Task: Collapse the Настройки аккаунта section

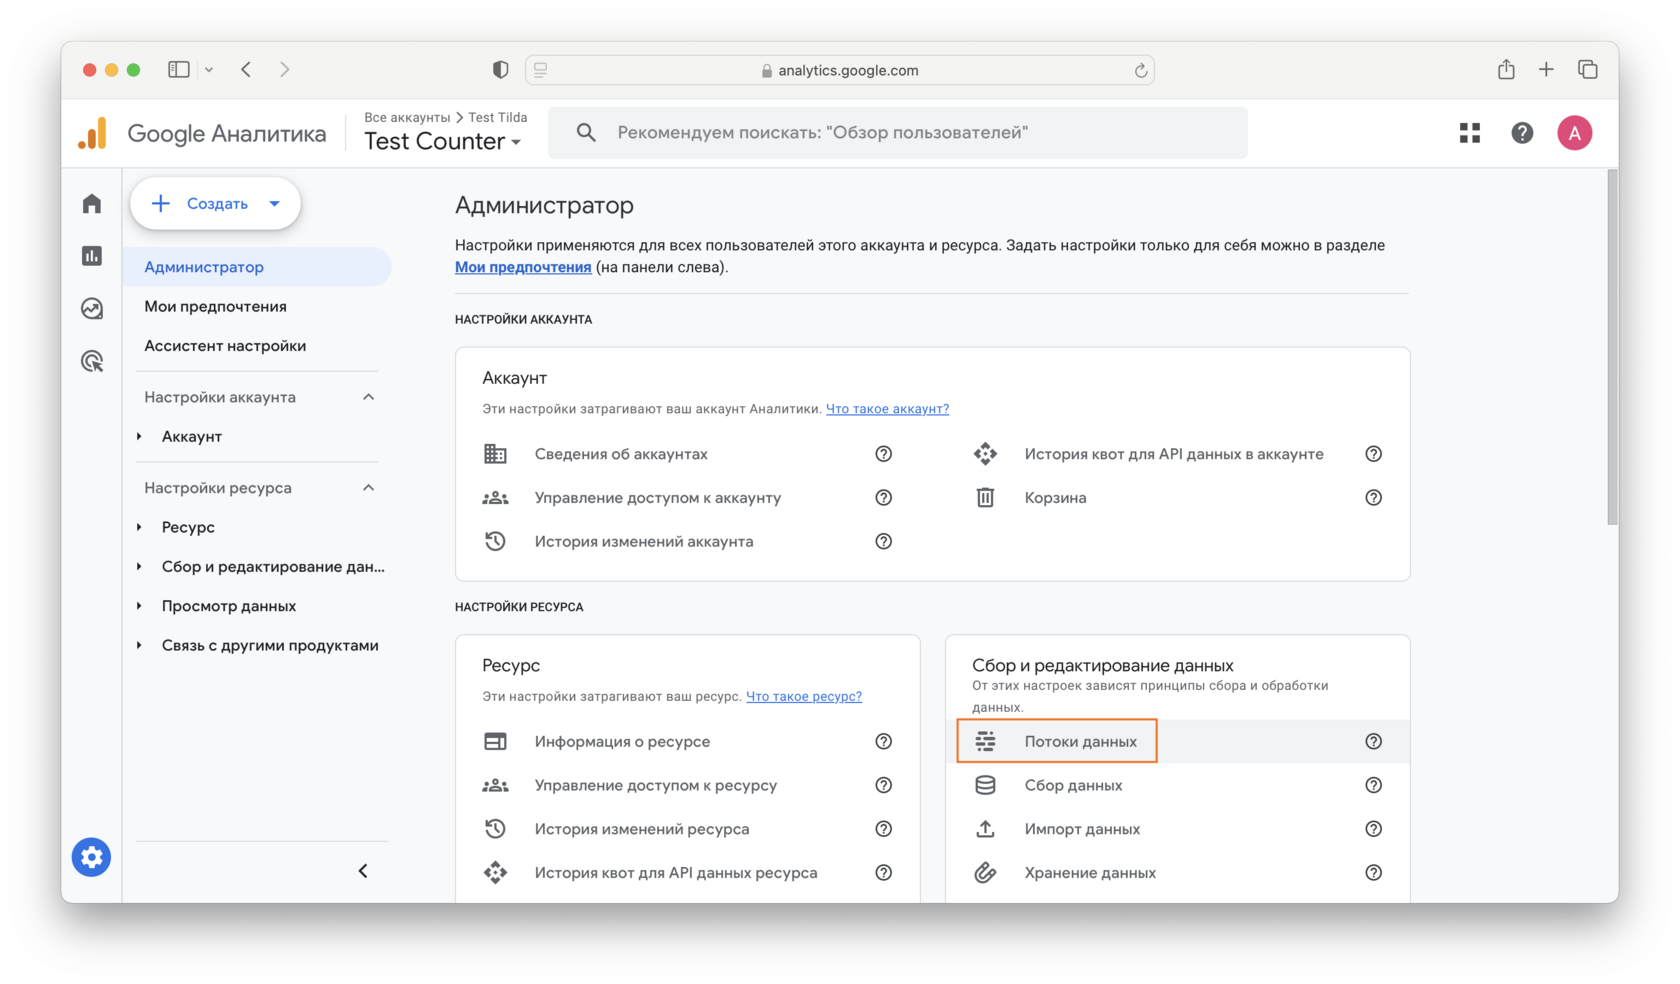Action: [x=368, y=397]
